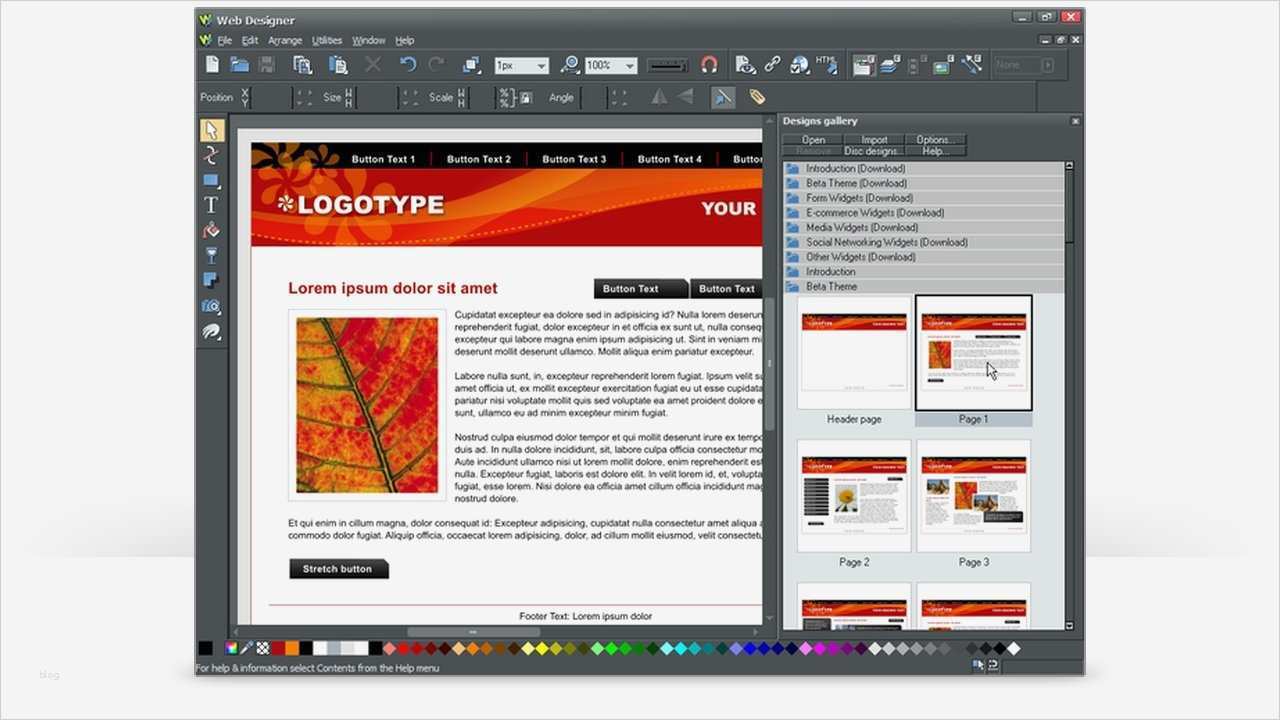Open the 100% zoom level dropdown
The width and height of the screenshot is (1280, 720).
pyautogui.click(x=612, y=65)
